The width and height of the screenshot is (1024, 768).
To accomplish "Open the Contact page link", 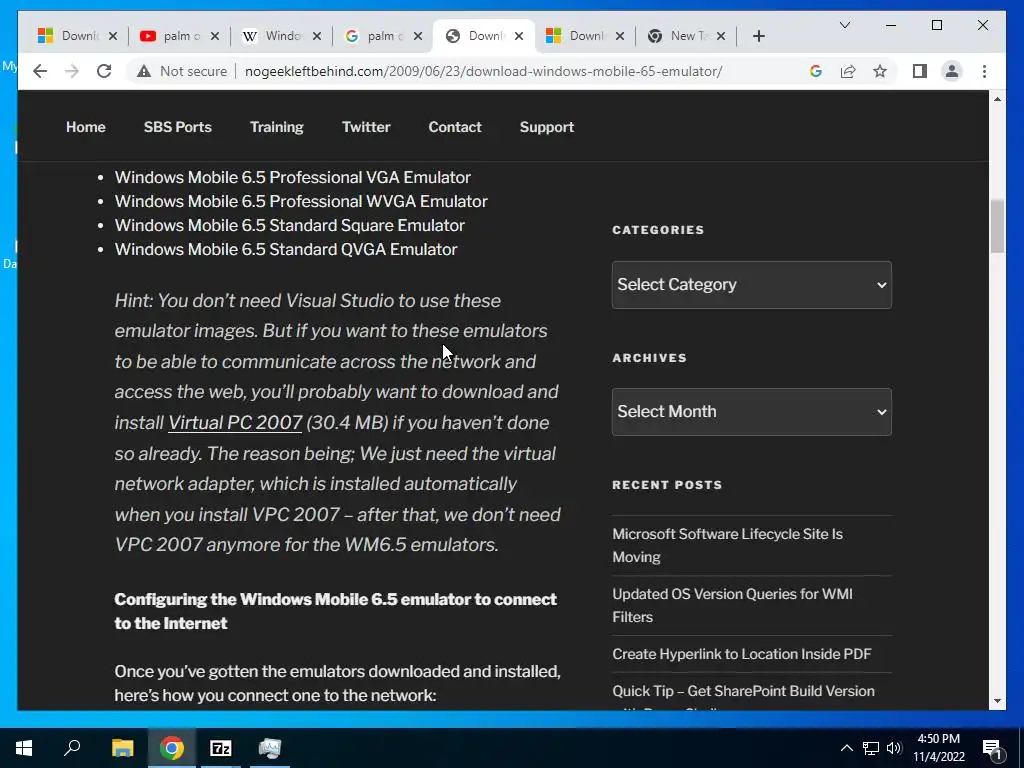I will coord(455,127).
